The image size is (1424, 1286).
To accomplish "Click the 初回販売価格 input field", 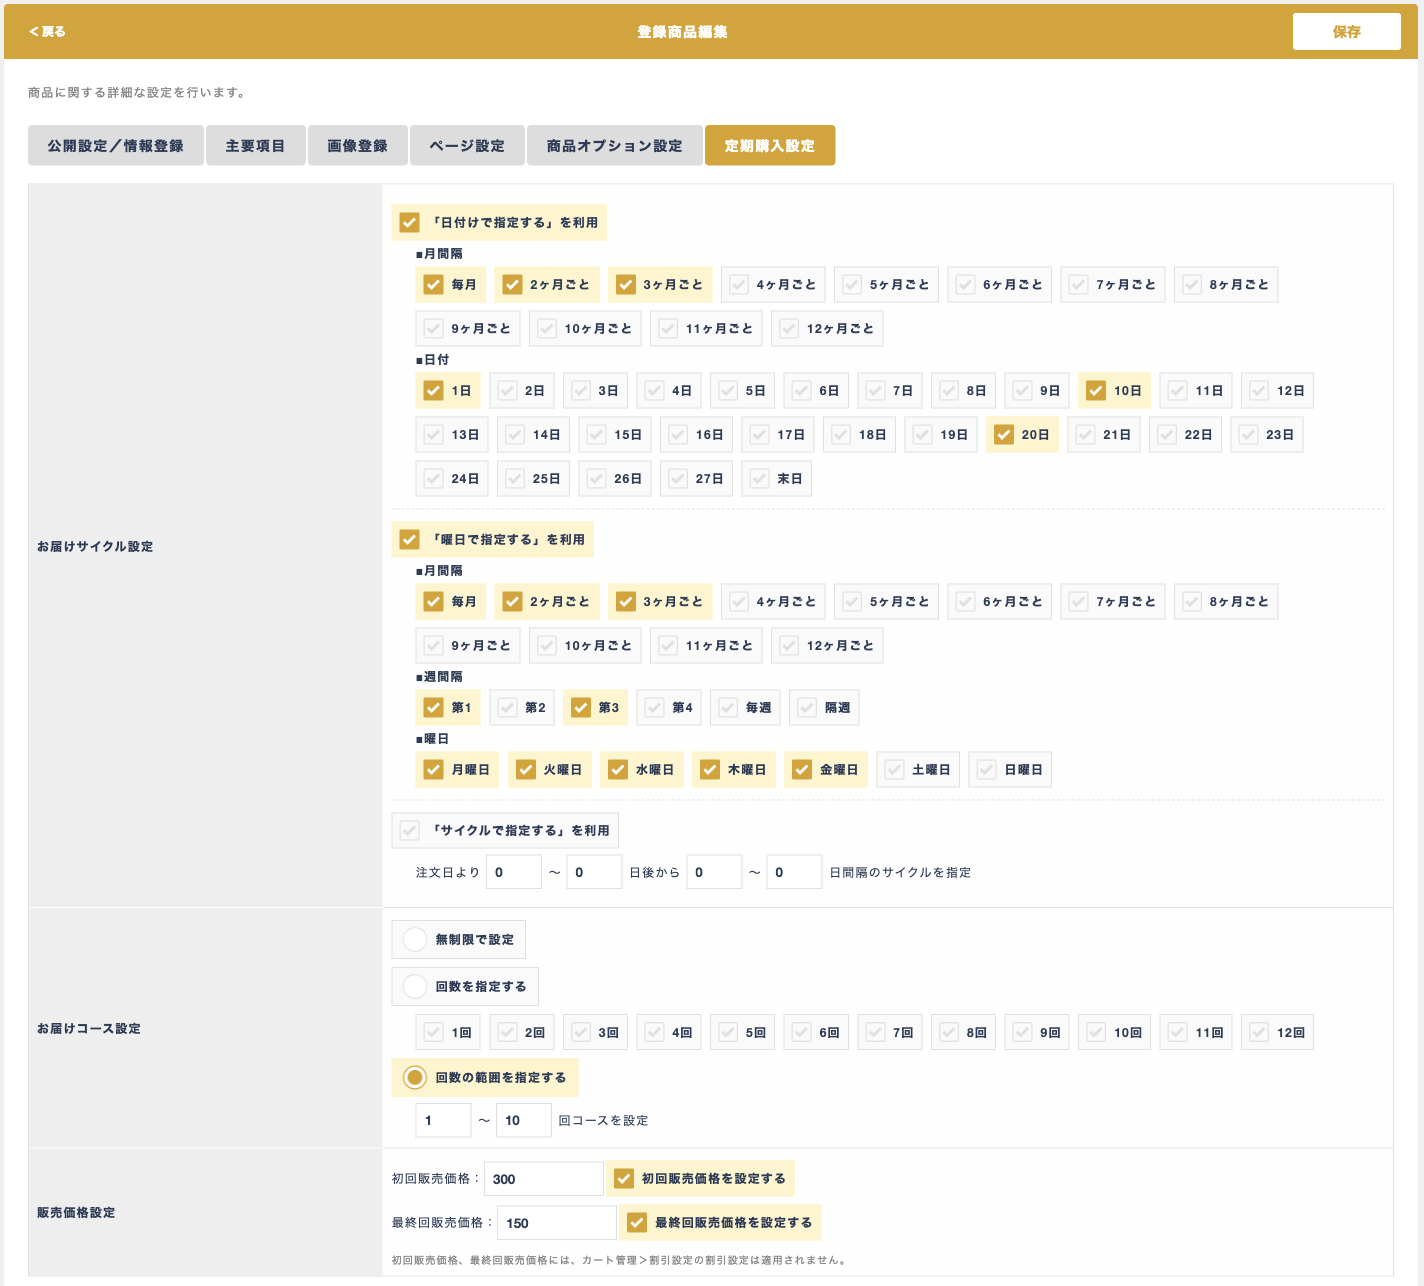I will 543,1179.
